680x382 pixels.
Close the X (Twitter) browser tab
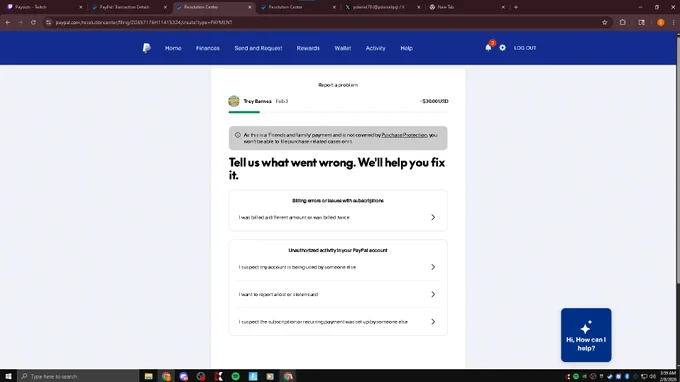click(x=418, y=7)
